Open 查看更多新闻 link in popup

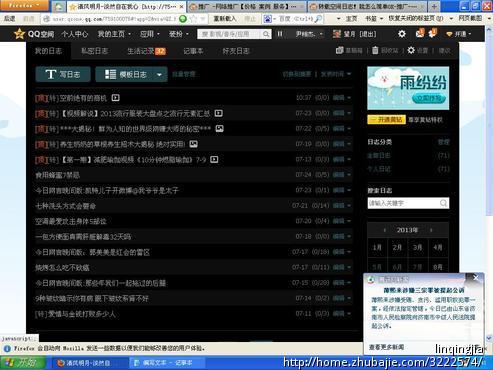coord(387,347)
